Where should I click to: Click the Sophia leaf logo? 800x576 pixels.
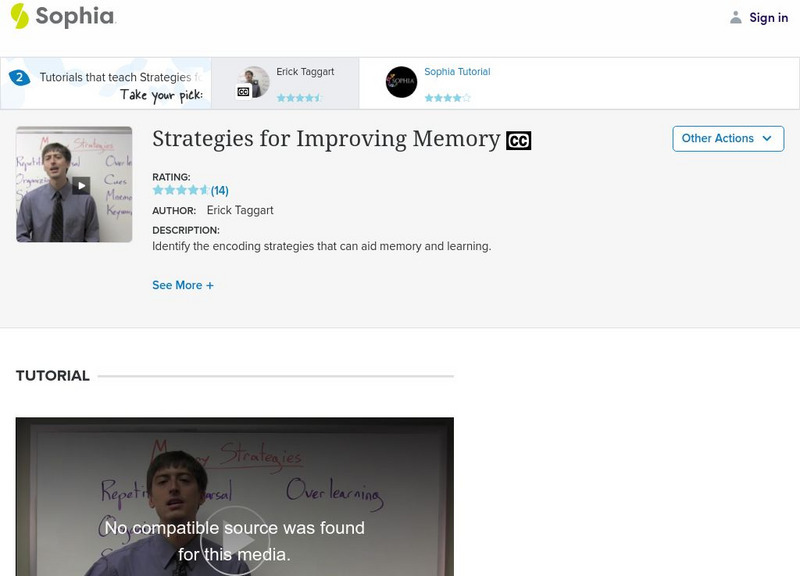pyautogui.click(x=18, y=16)
